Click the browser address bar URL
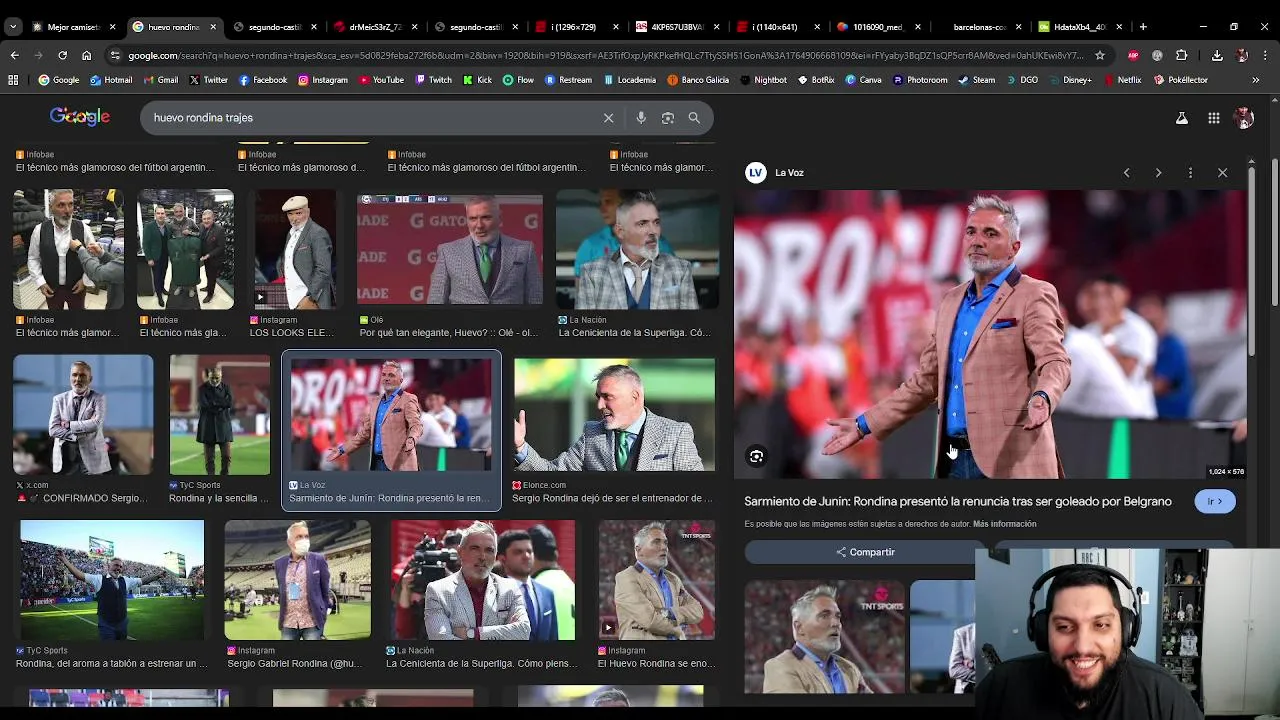 (605, 55)
